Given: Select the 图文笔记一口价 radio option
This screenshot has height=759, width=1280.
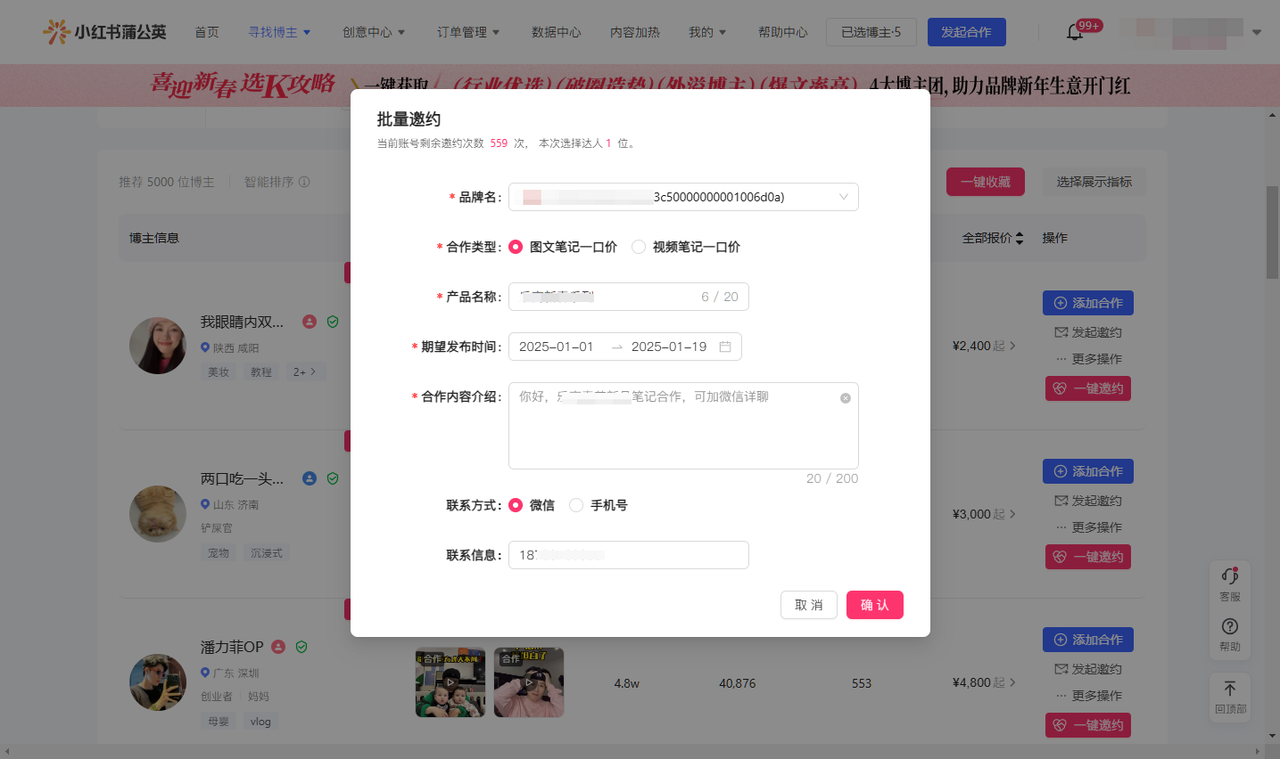Looking at the screenshot, I should coord(516,247).
